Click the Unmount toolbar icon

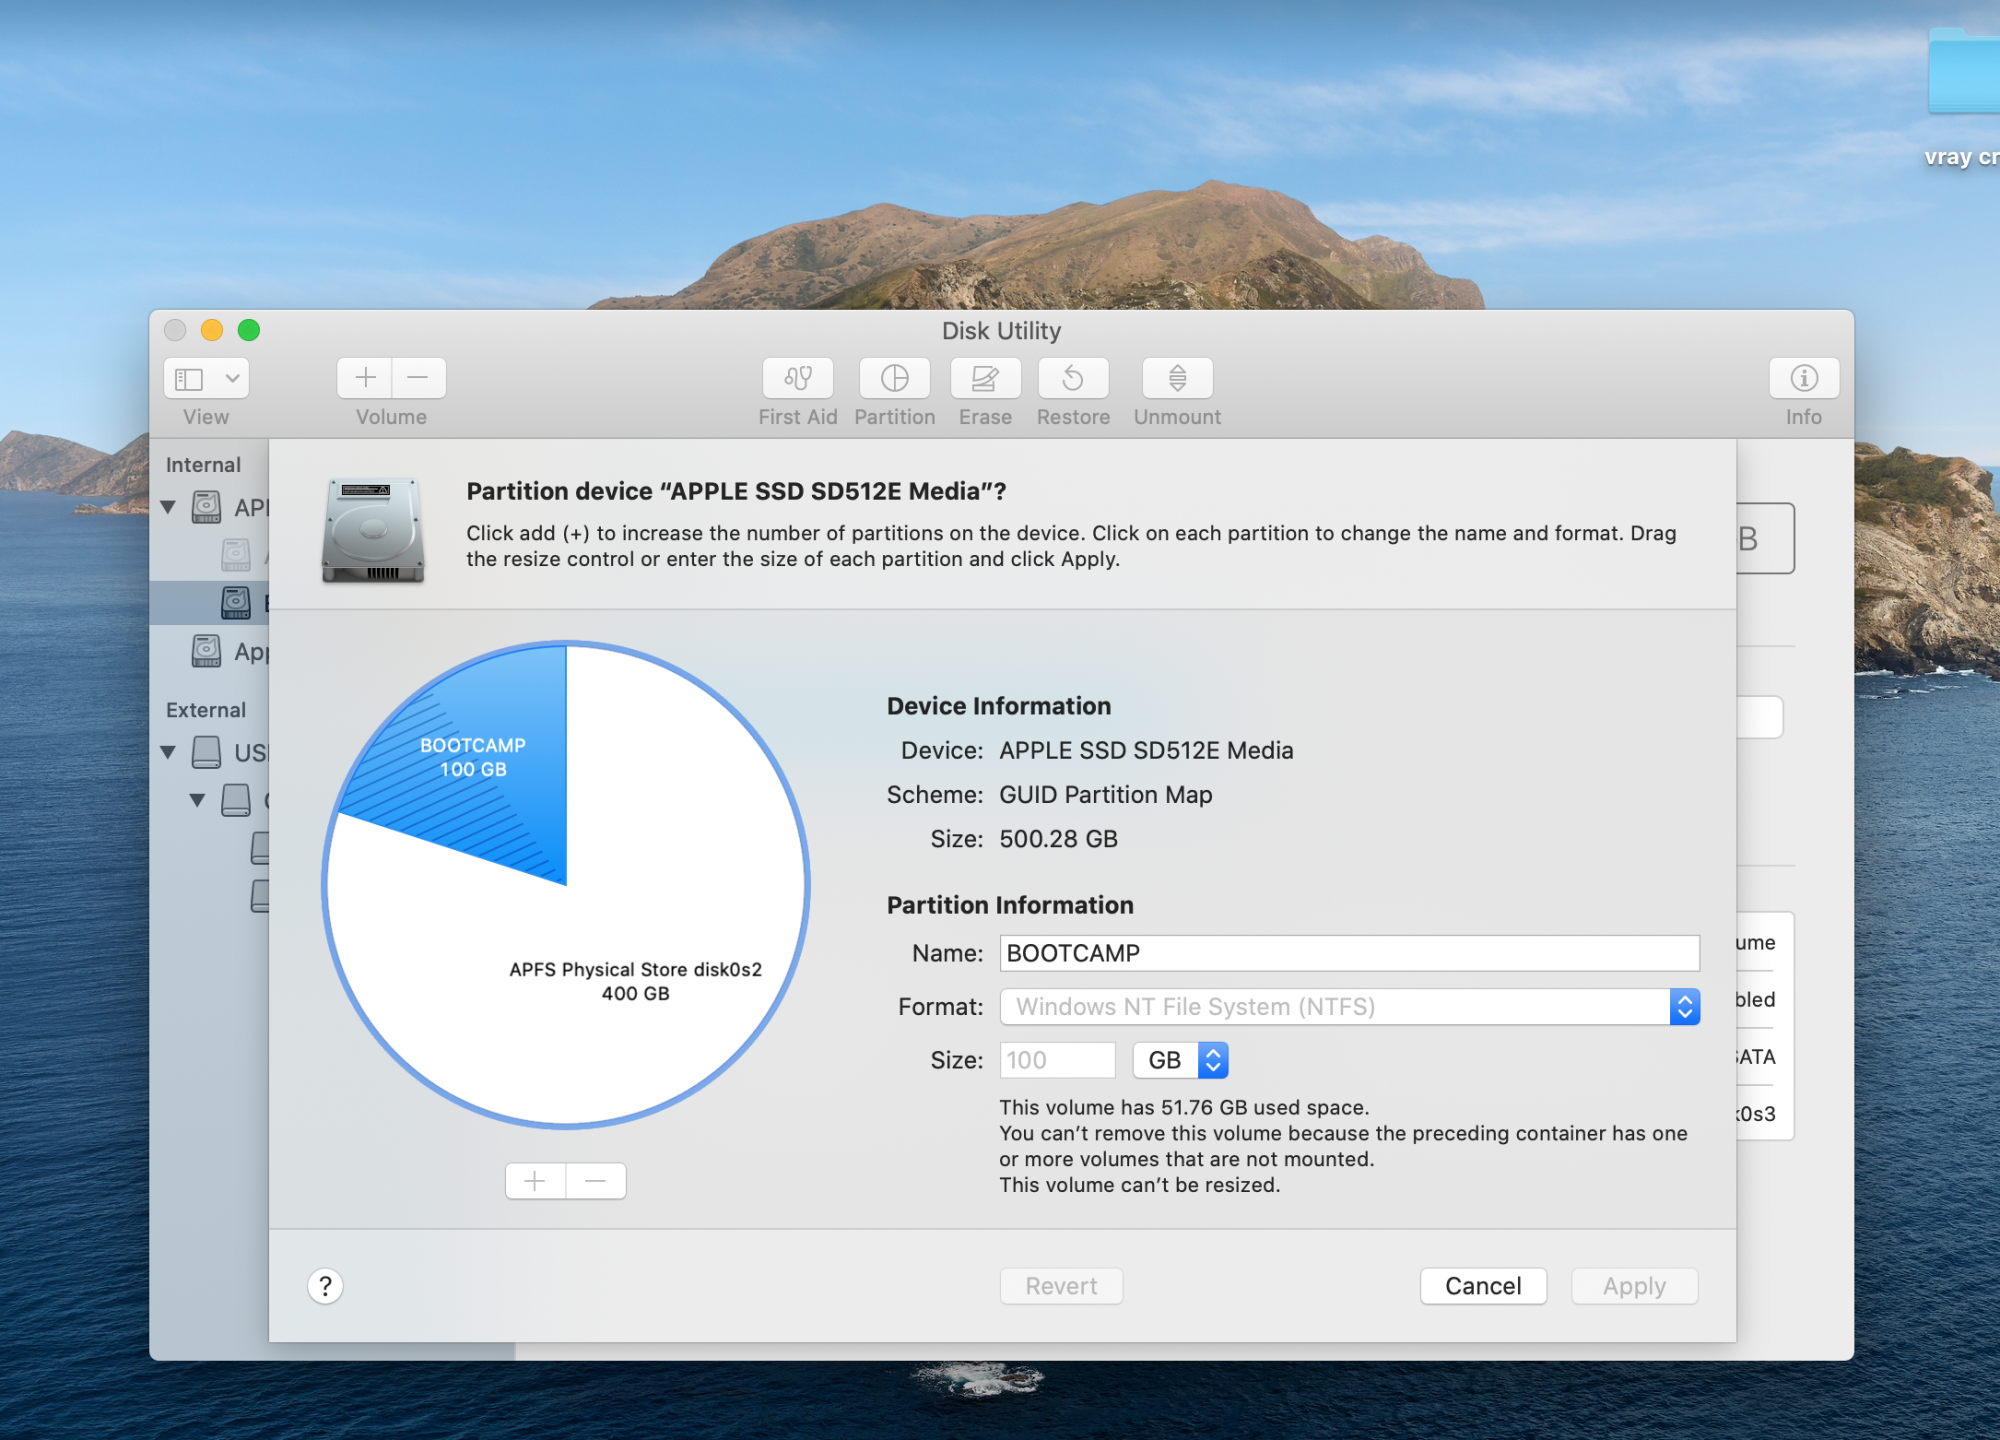click(1177, 378)
